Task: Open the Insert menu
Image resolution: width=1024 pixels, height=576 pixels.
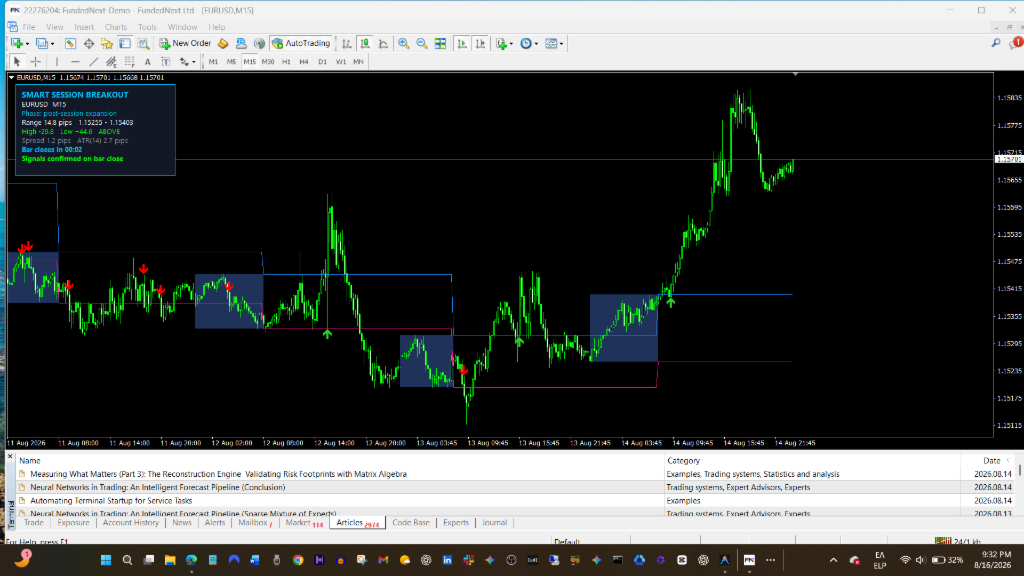Action: pyautogui.click(x=84, y=27)
